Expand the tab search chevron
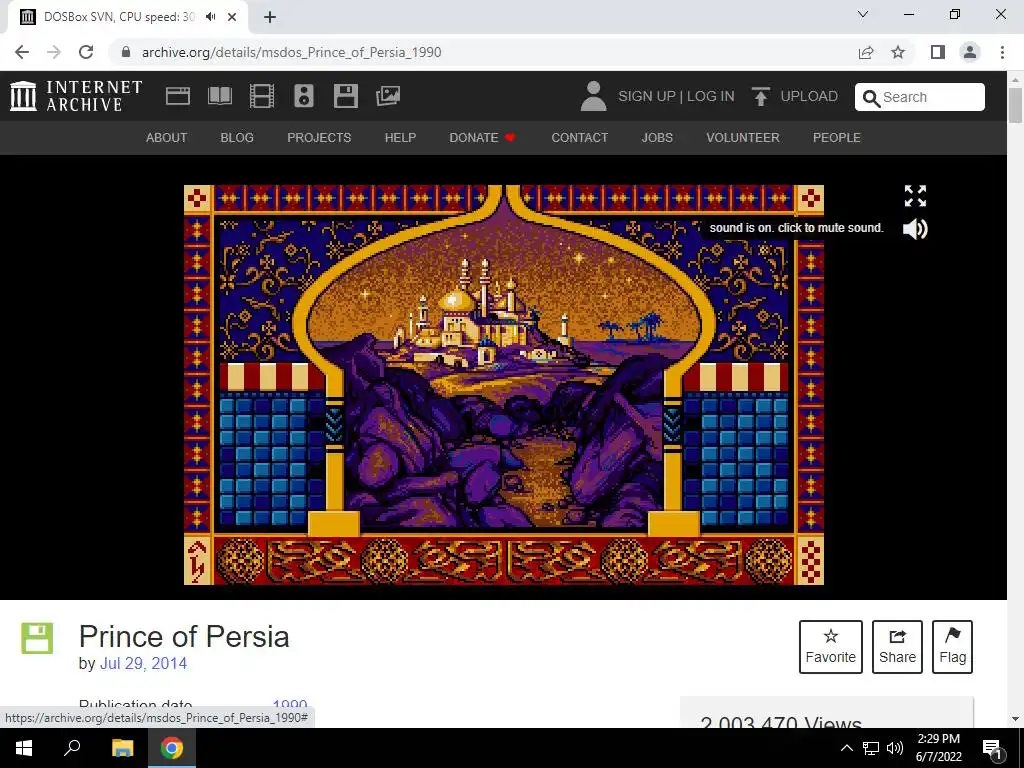The height and width of the screenshot is (768, 1024). click(x=863, y=14)
